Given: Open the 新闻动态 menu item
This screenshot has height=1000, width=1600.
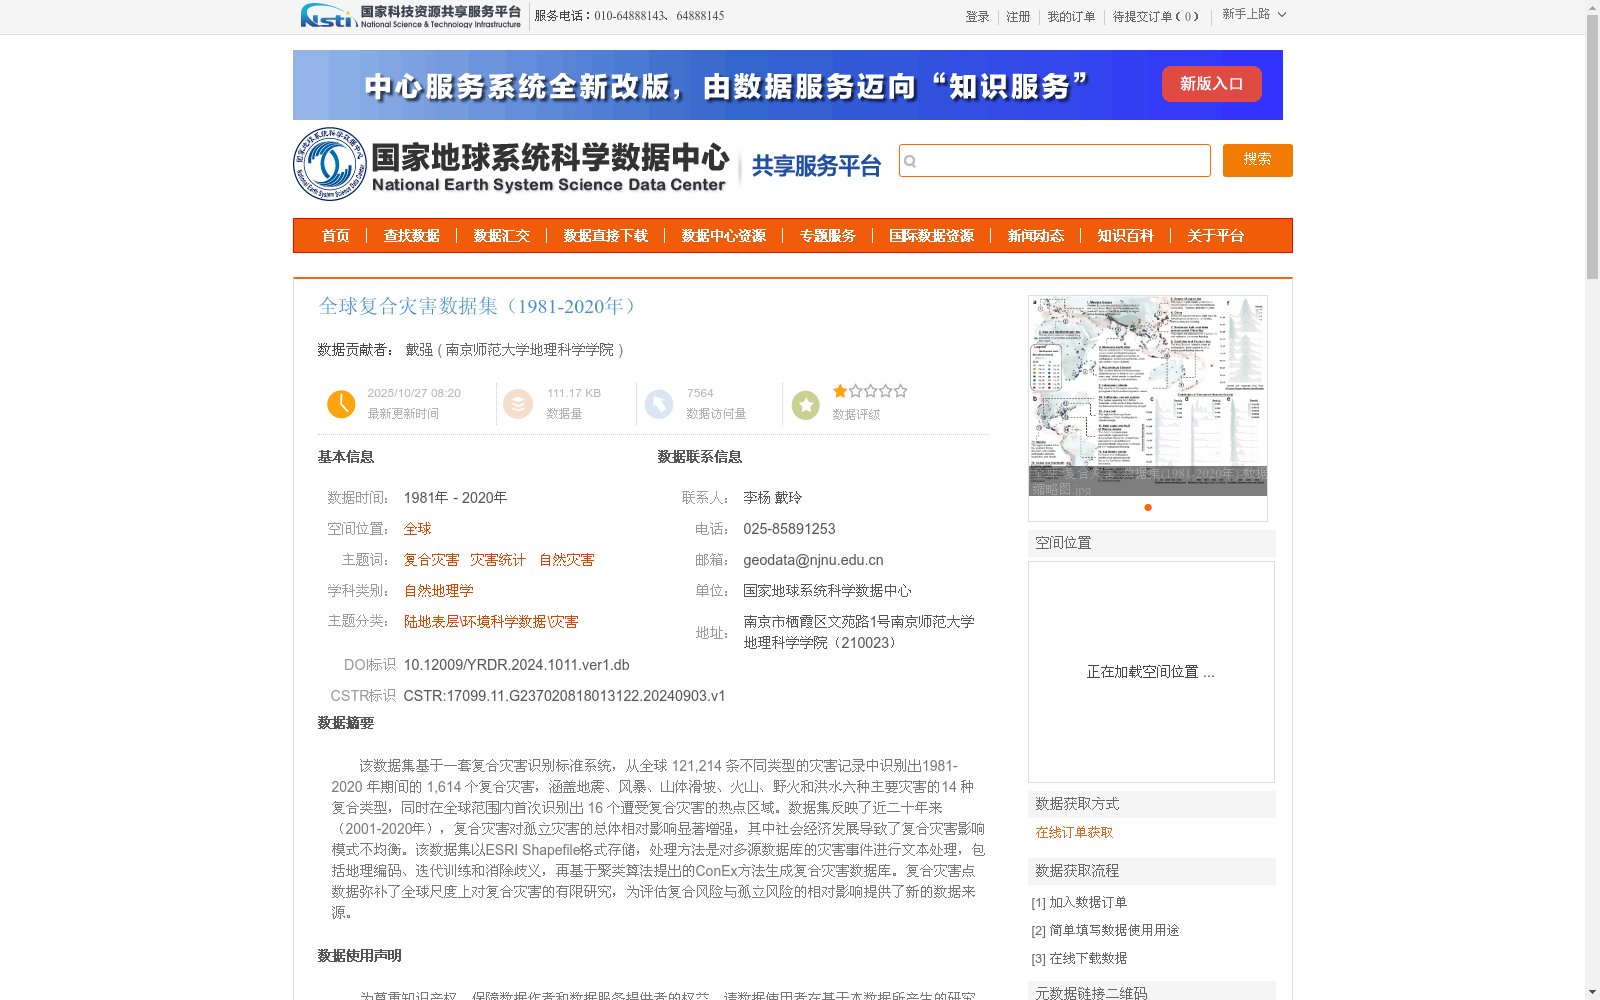Looking at the screenshot, I should coord(1036,236).
